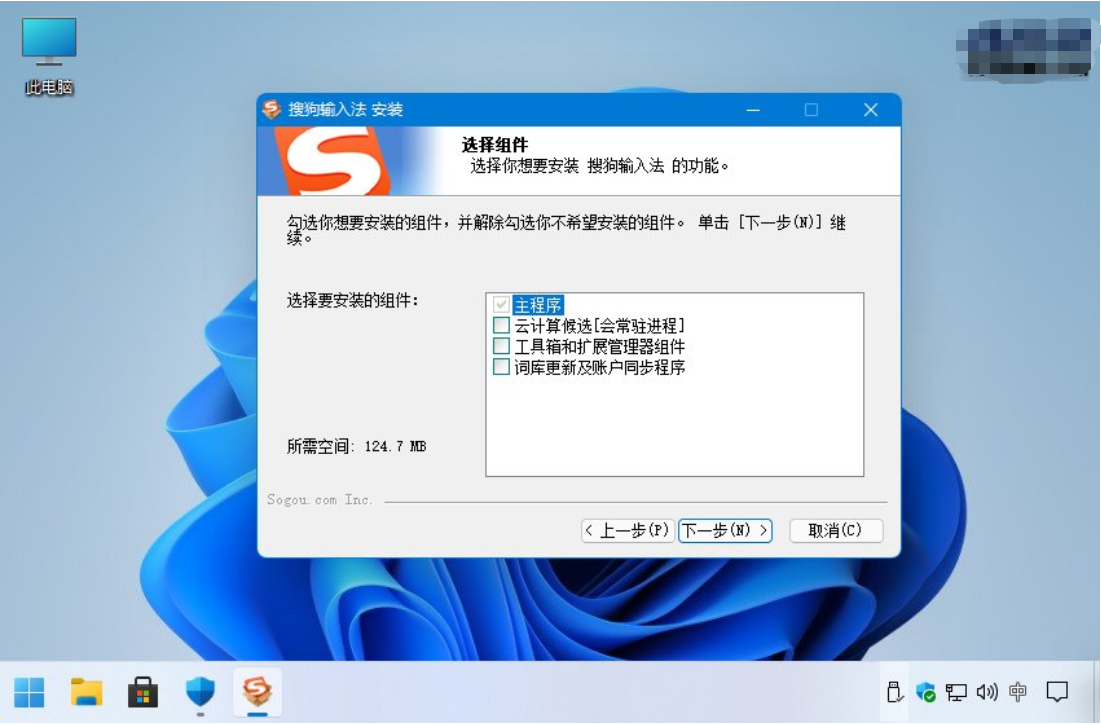
Task: Select the Sogou installer taskbar icon
Action: pyautogui.click(x=257, y=693)
